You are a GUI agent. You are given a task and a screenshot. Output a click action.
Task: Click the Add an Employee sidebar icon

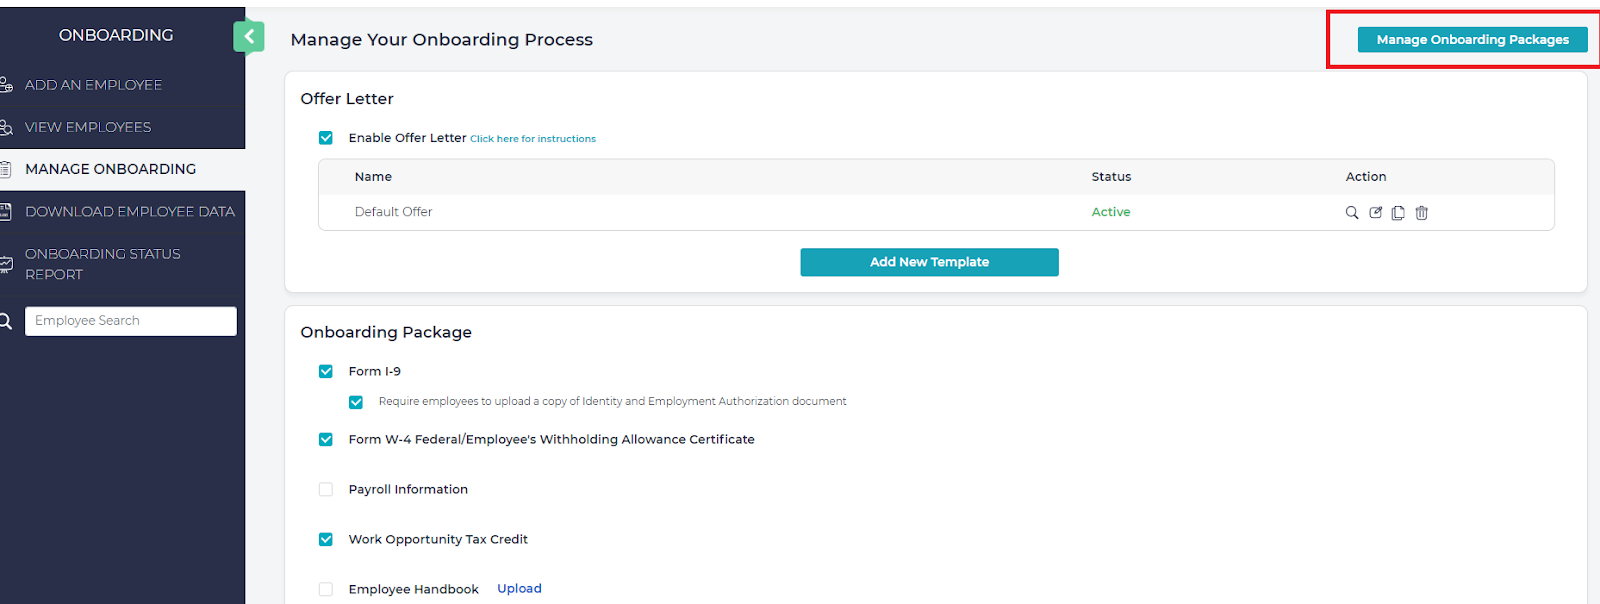click(x=6, y=85)
